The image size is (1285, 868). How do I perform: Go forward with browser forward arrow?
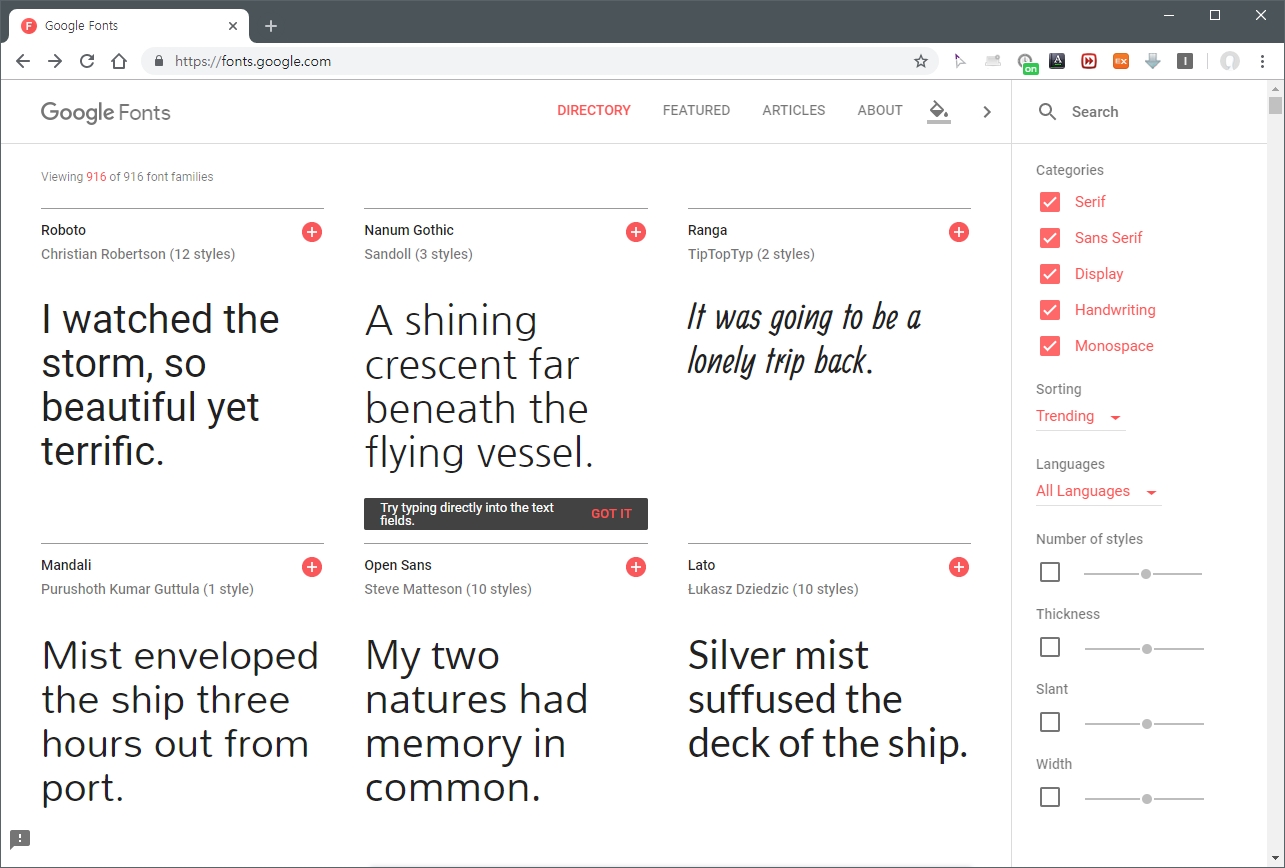click(x=55, y=61)
